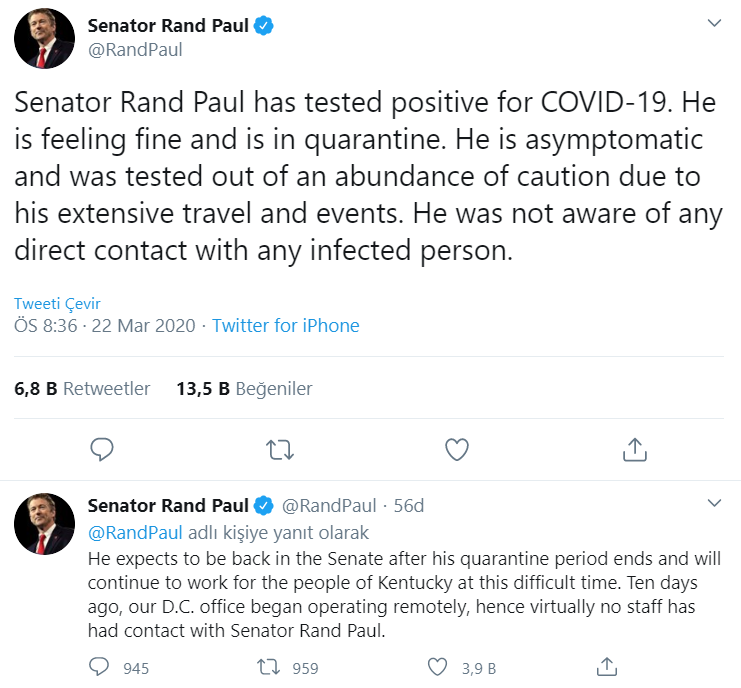Open the main tweet's options chevron
Screen dimensions: 741x688
pos(714,23)
